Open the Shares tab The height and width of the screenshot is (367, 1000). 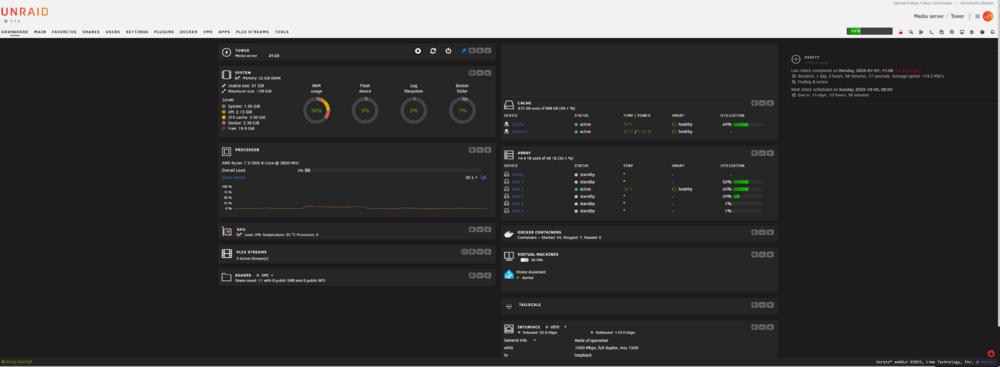[x=91, y=32]
